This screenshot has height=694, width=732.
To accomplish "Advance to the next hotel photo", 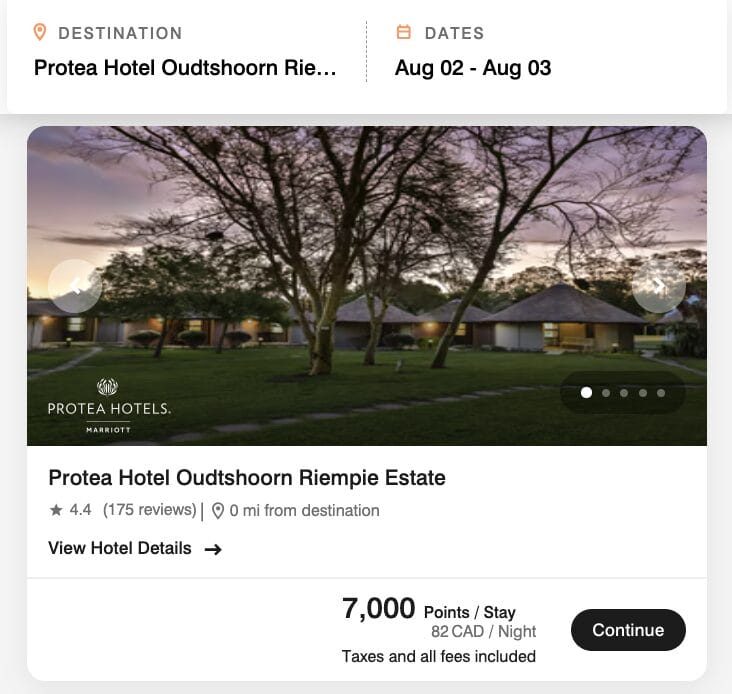I will (659, 286).
